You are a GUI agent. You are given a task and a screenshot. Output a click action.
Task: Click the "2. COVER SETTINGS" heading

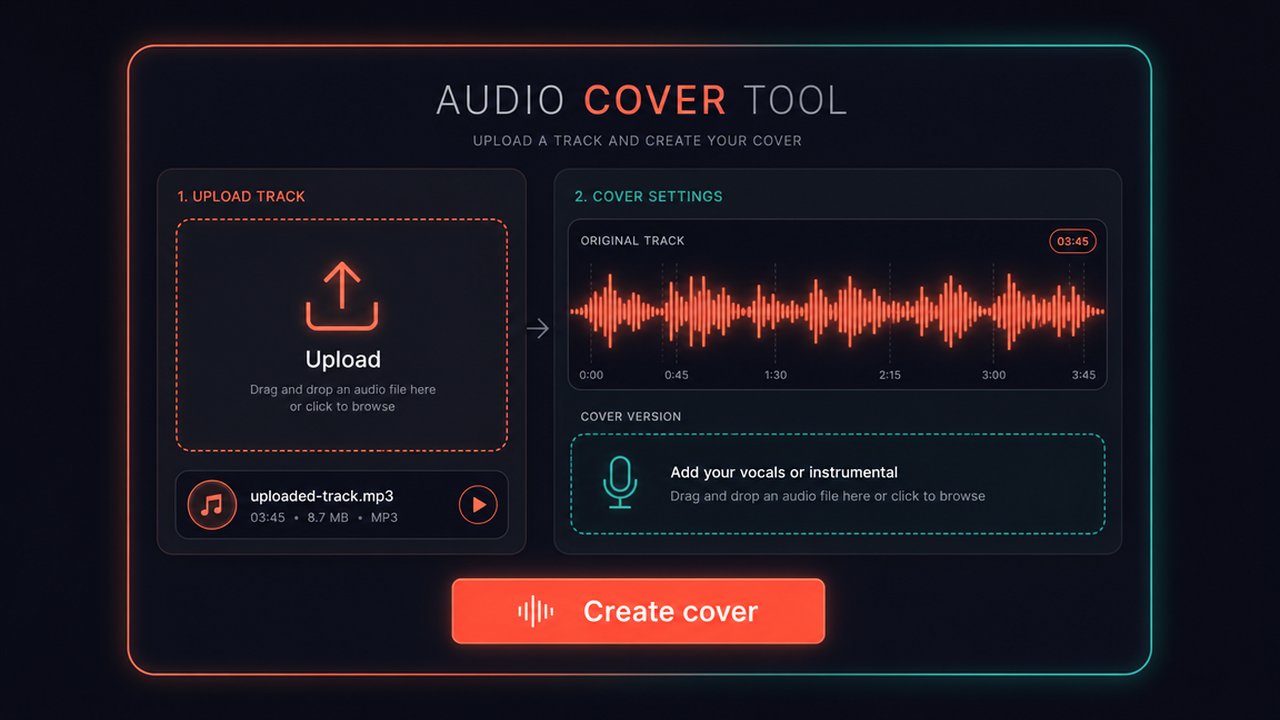[648, 196]
